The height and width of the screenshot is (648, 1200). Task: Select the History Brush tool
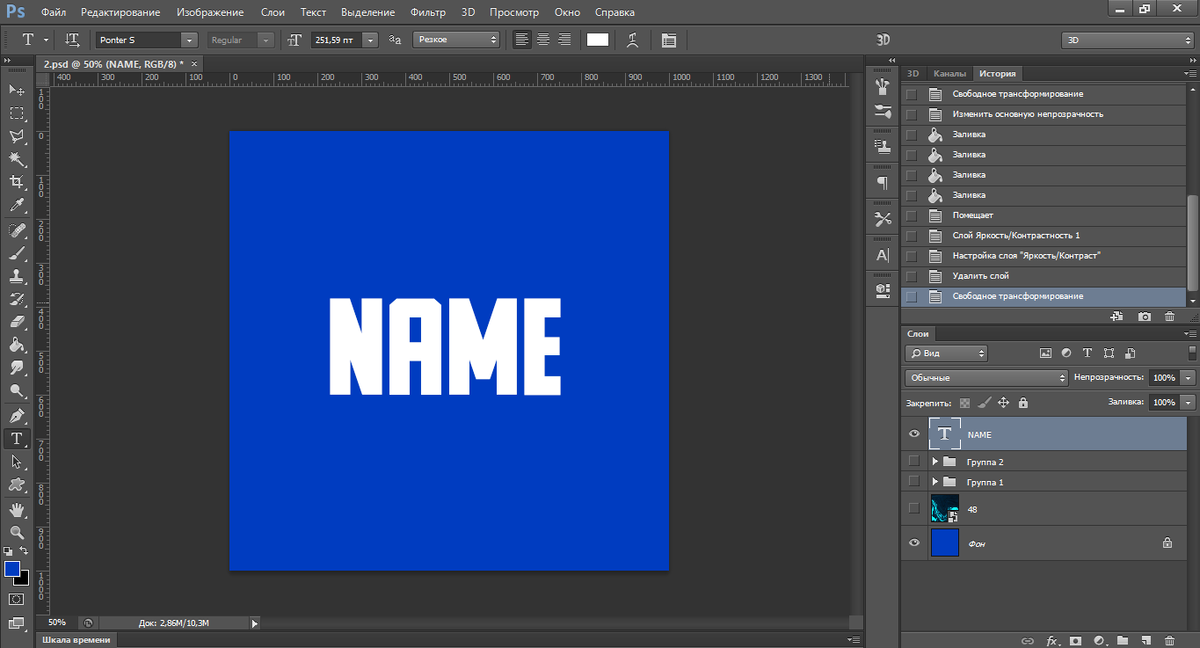coord(17,299)
